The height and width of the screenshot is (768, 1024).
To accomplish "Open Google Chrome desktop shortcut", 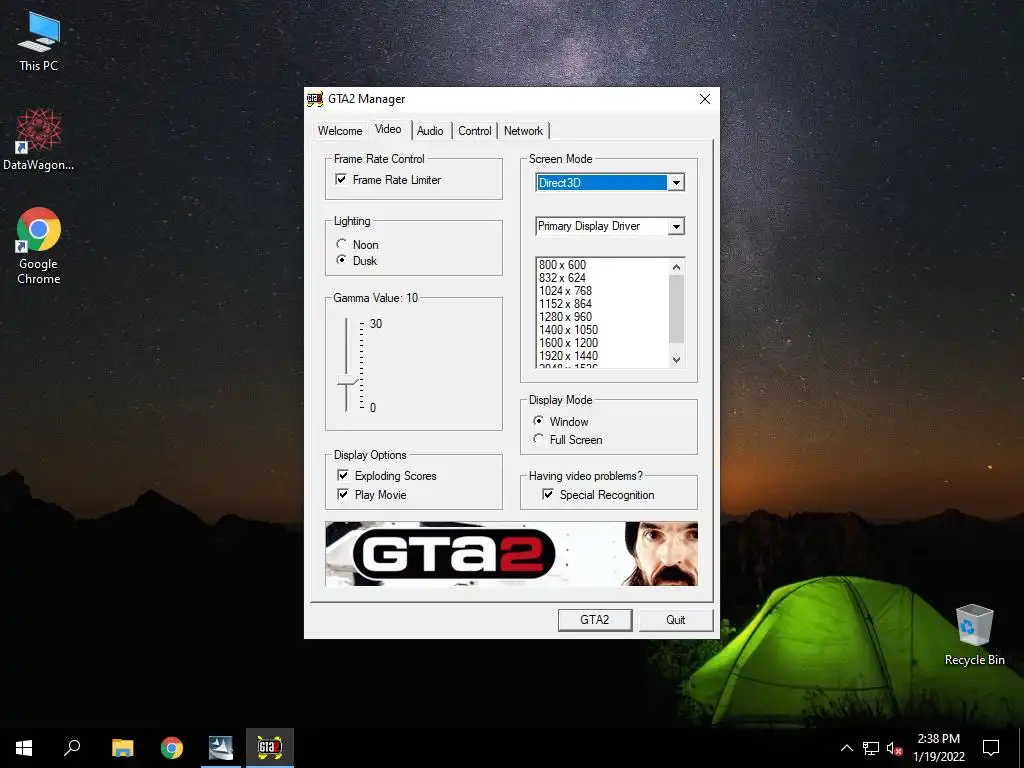I will pyautogui.click(x=39, y=246).
